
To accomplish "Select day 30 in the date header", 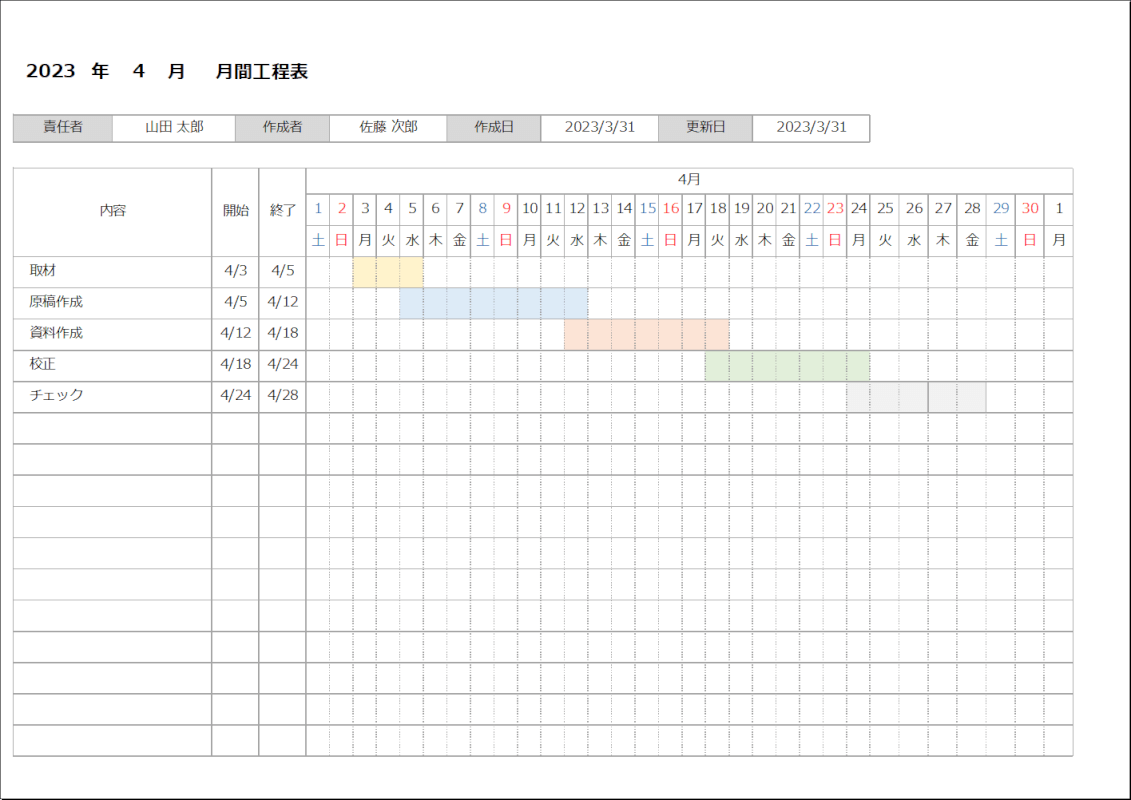I will 1030,209.
